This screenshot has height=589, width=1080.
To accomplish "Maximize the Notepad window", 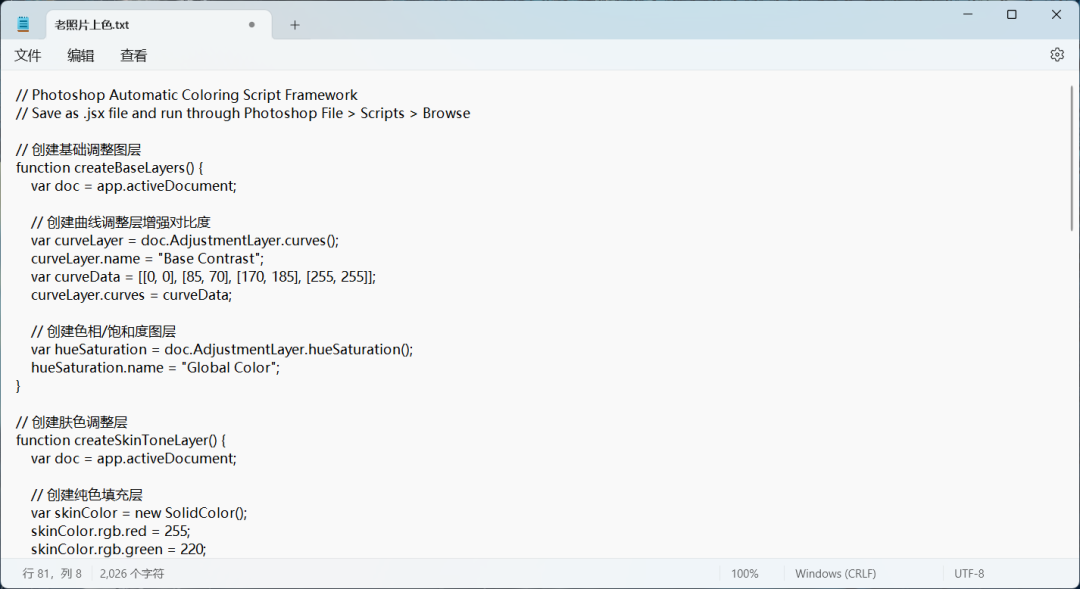I will point(1012,15).
